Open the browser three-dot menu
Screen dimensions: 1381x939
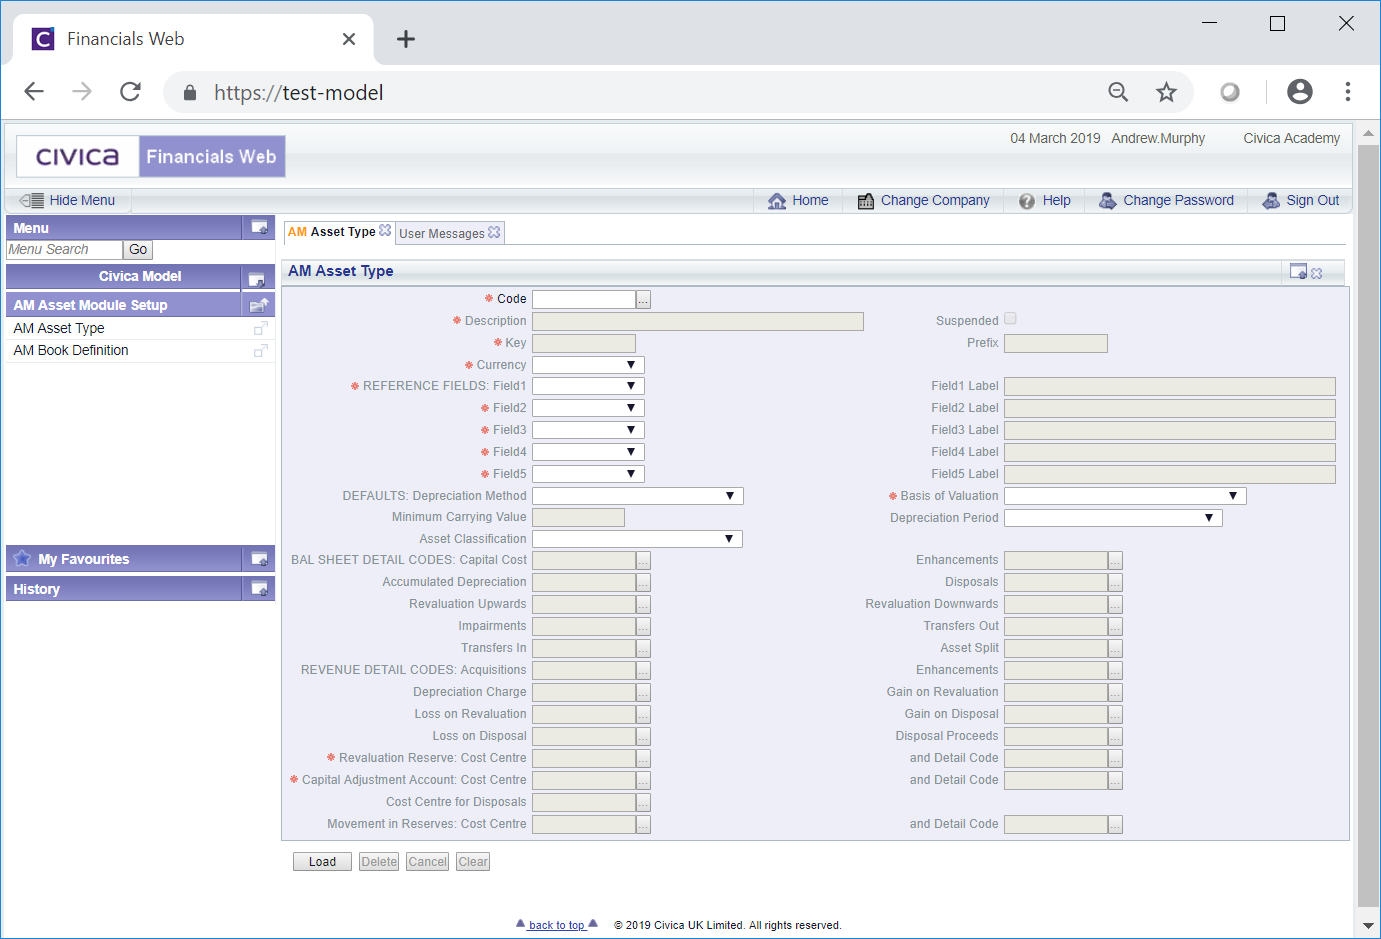click(x=1347, y=92)
